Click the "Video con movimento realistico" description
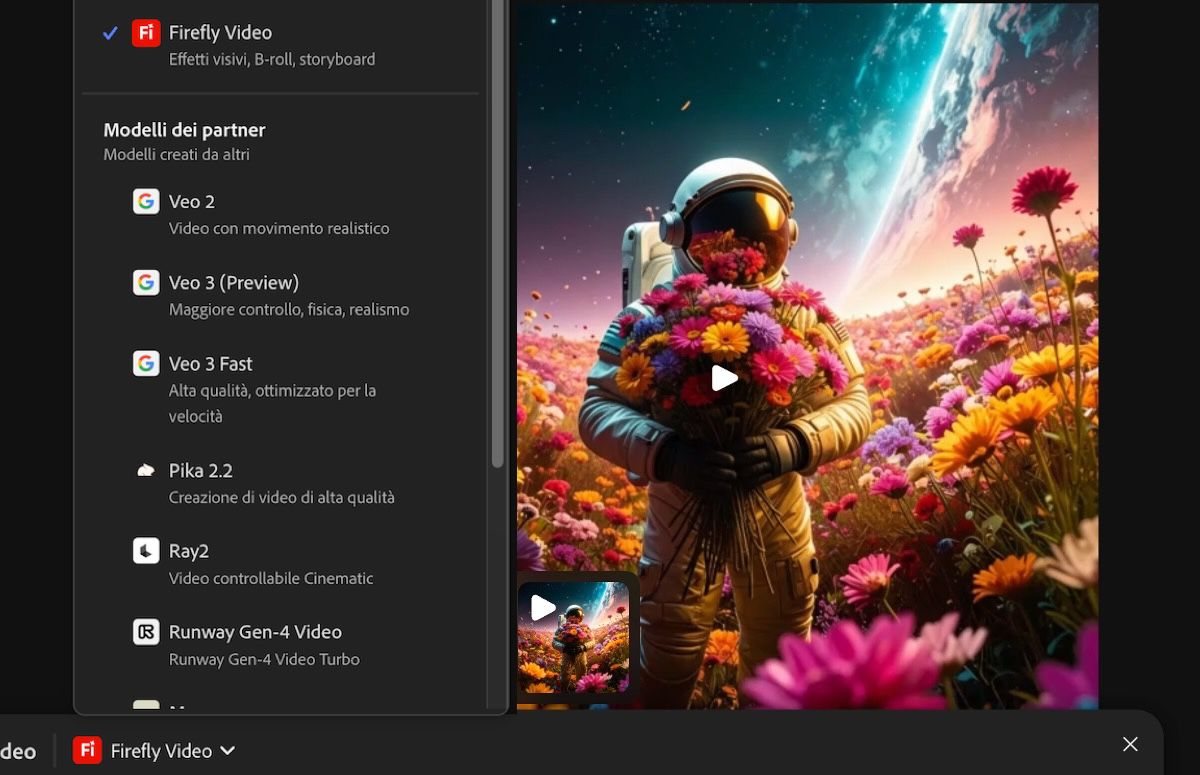This screenshot has height=775, width=1200. coord(279,228)
